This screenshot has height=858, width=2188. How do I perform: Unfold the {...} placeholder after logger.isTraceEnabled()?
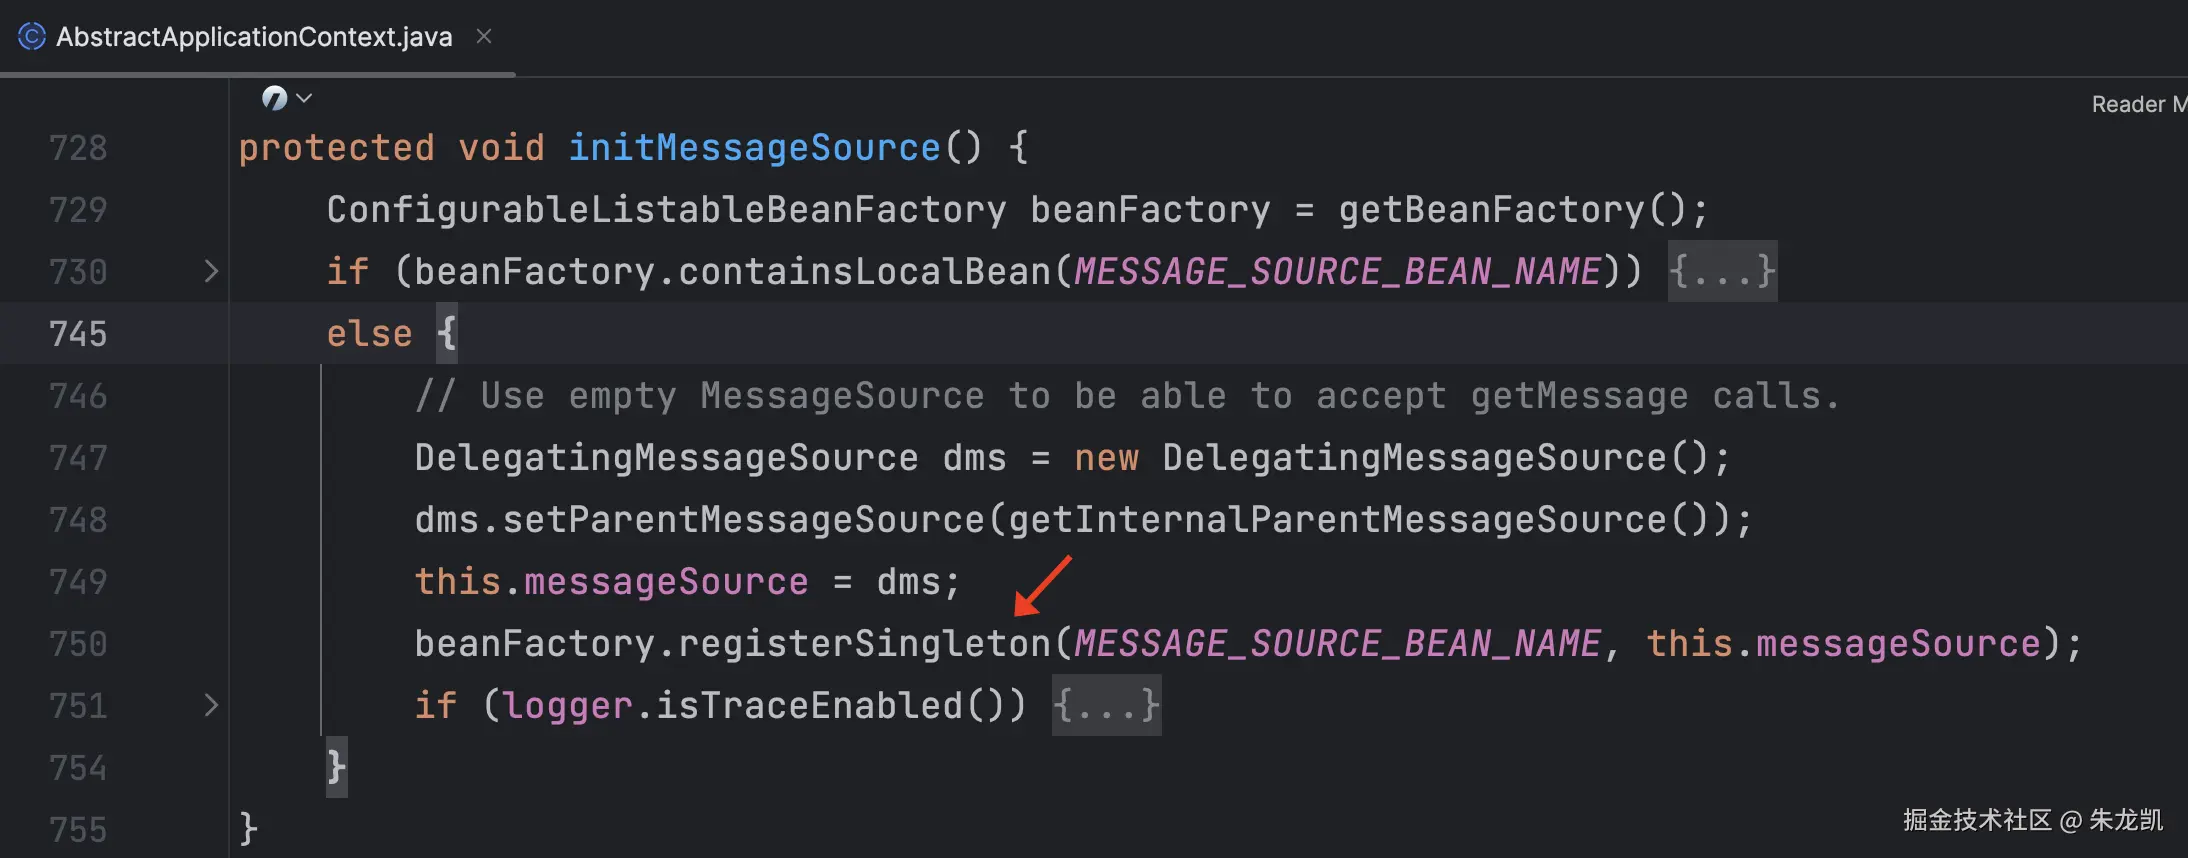tap(1106, 705)
